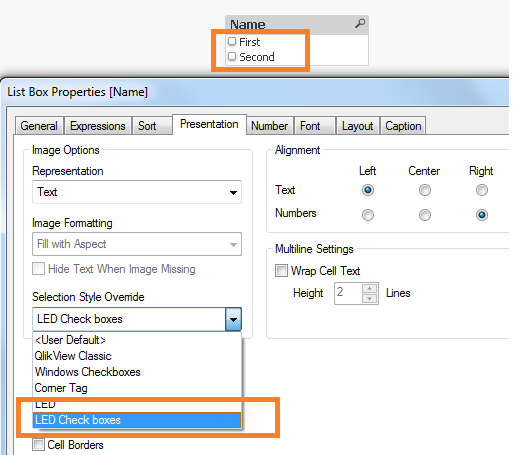
Task: Check the First LED checkbox
Action: pos(232,41)
